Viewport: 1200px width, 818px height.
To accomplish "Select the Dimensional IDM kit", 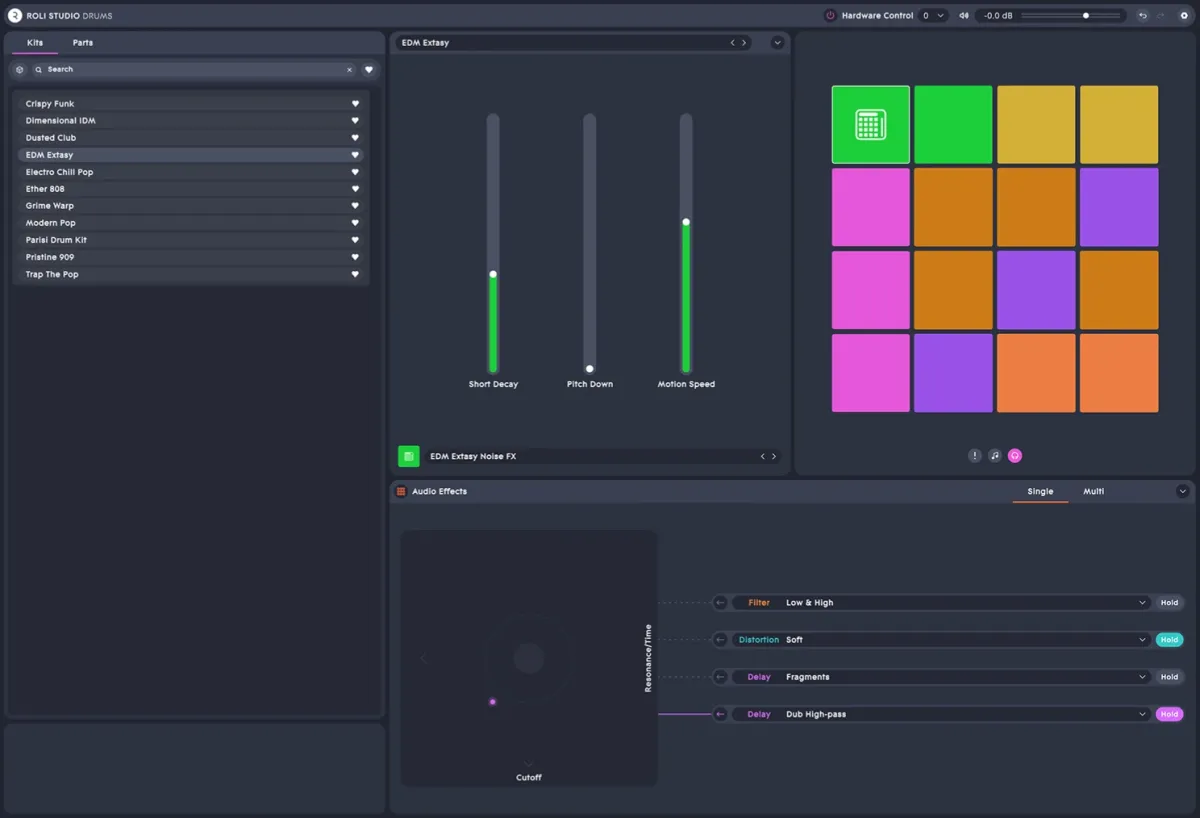I will point(190,121).
